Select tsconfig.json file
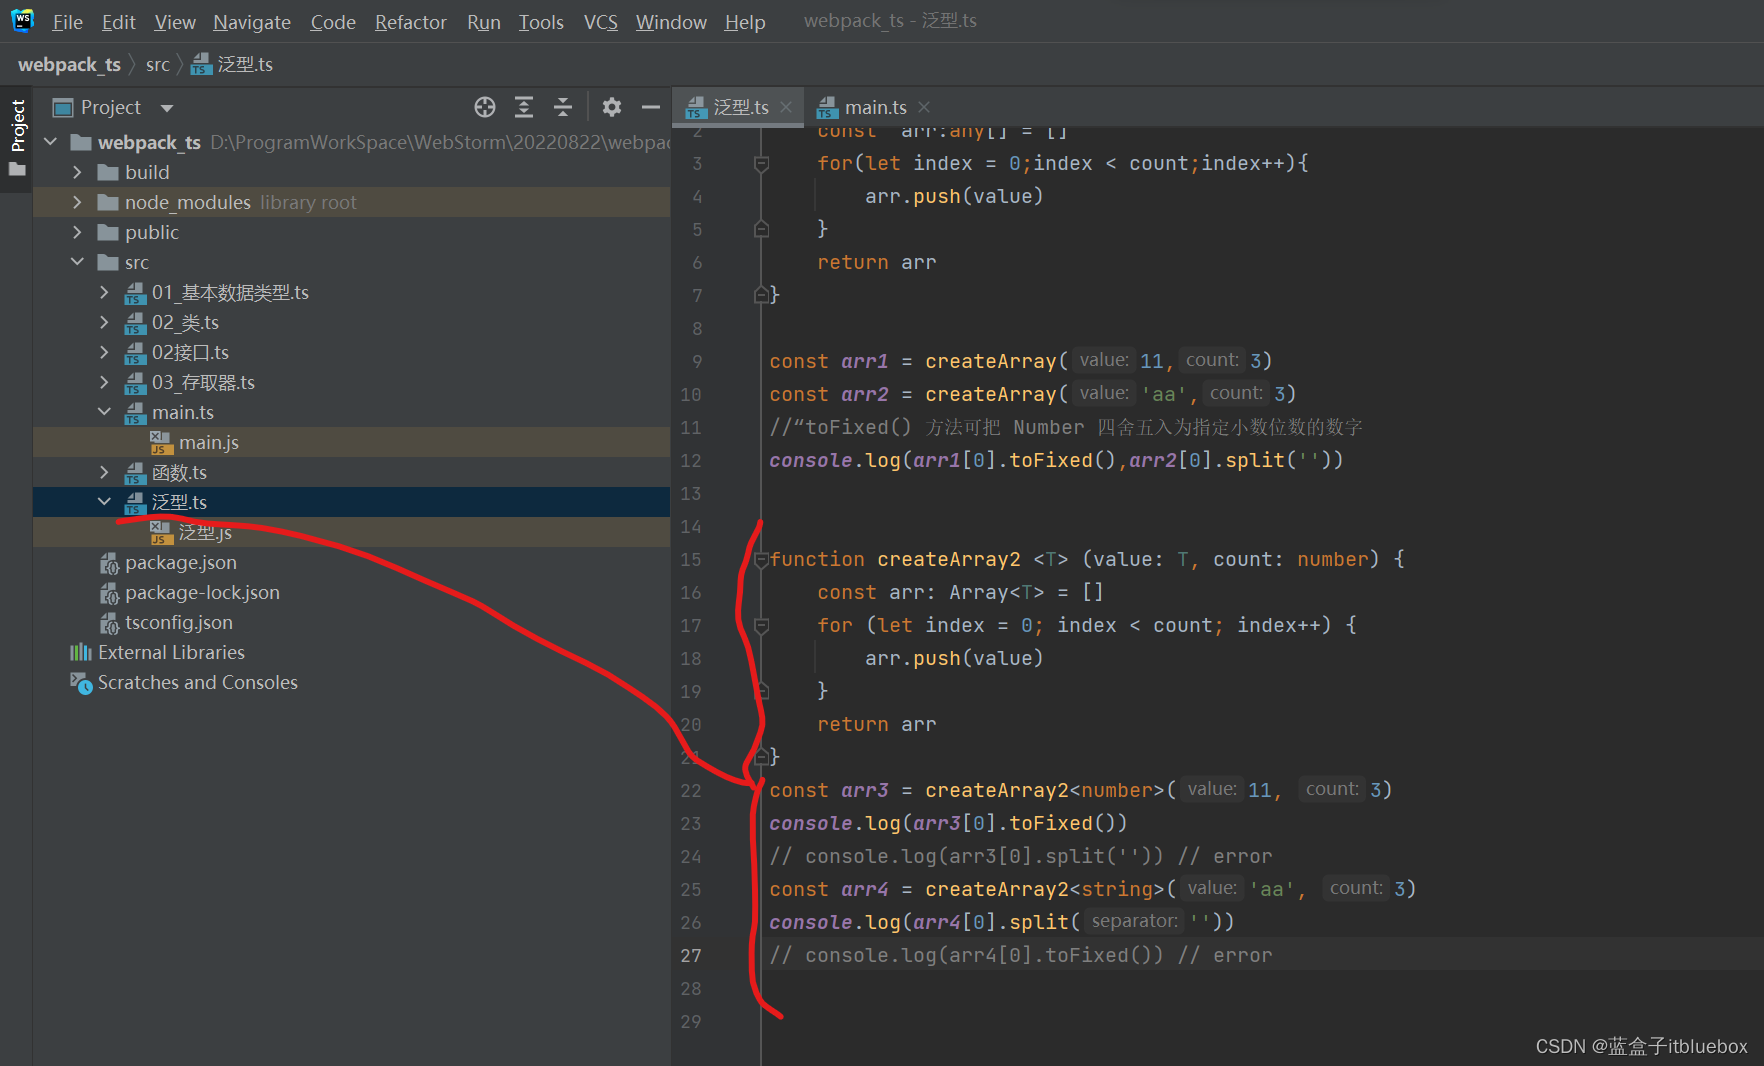 pyautogui.click(x=351, y=622)
